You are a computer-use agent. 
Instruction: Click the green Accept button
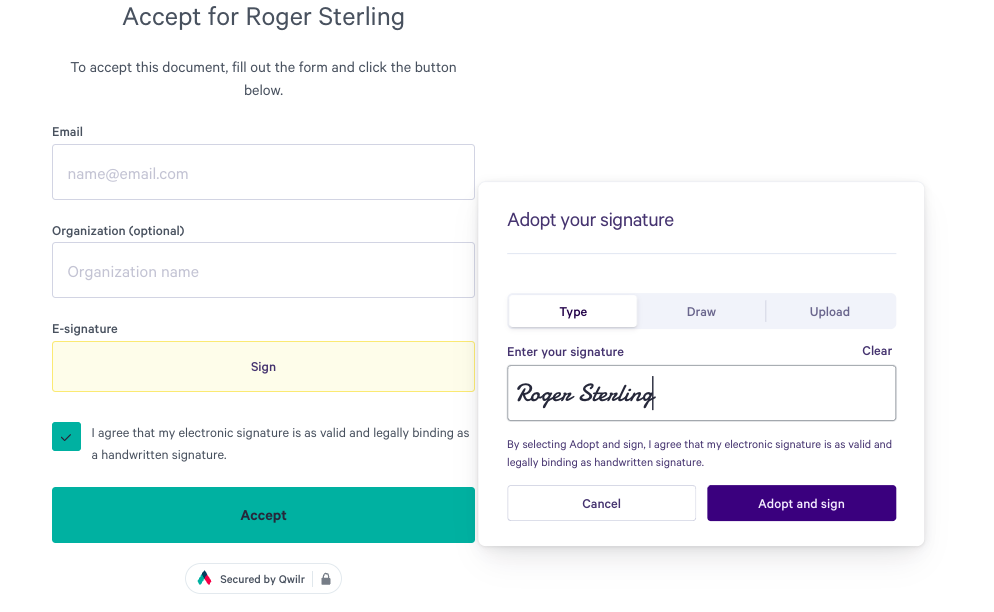(263, 515)
